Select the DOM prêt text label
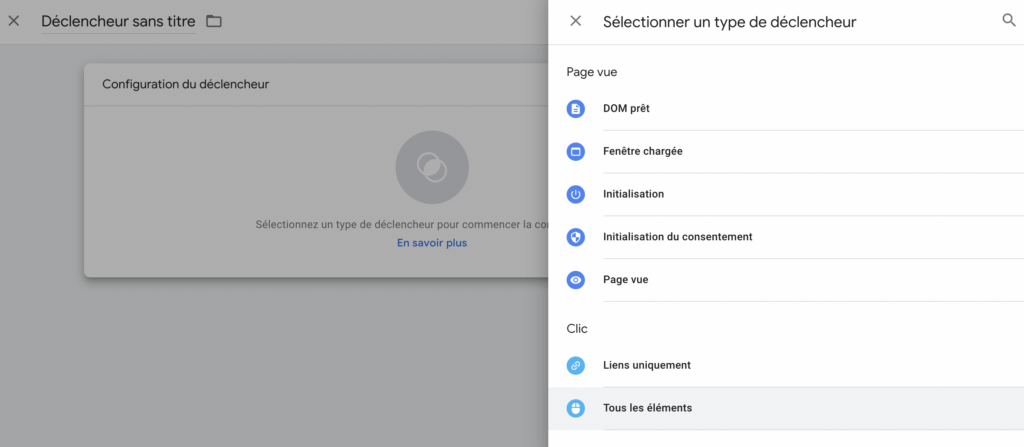Image resolution: width=1024 pixels, height=447 pixels. [626, 109]
